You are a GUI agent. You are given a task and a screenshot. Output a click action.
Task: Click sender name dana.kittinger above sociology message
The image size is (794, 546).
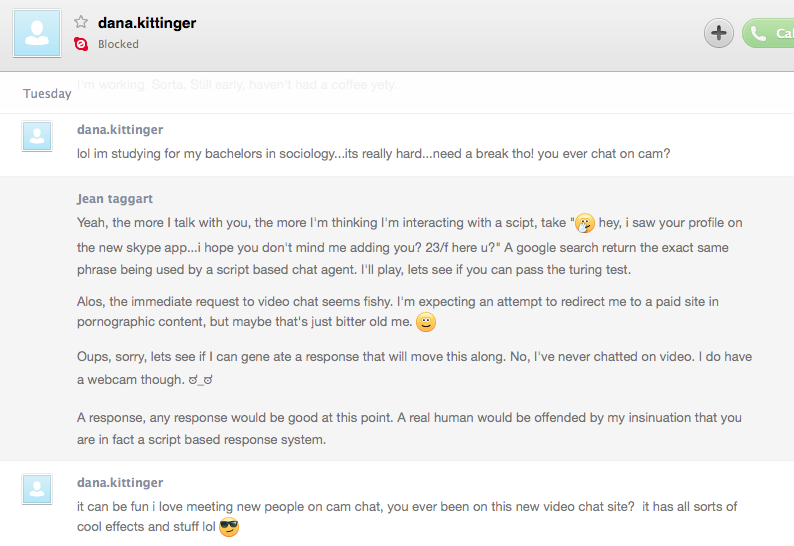click(x=120, y=130)
